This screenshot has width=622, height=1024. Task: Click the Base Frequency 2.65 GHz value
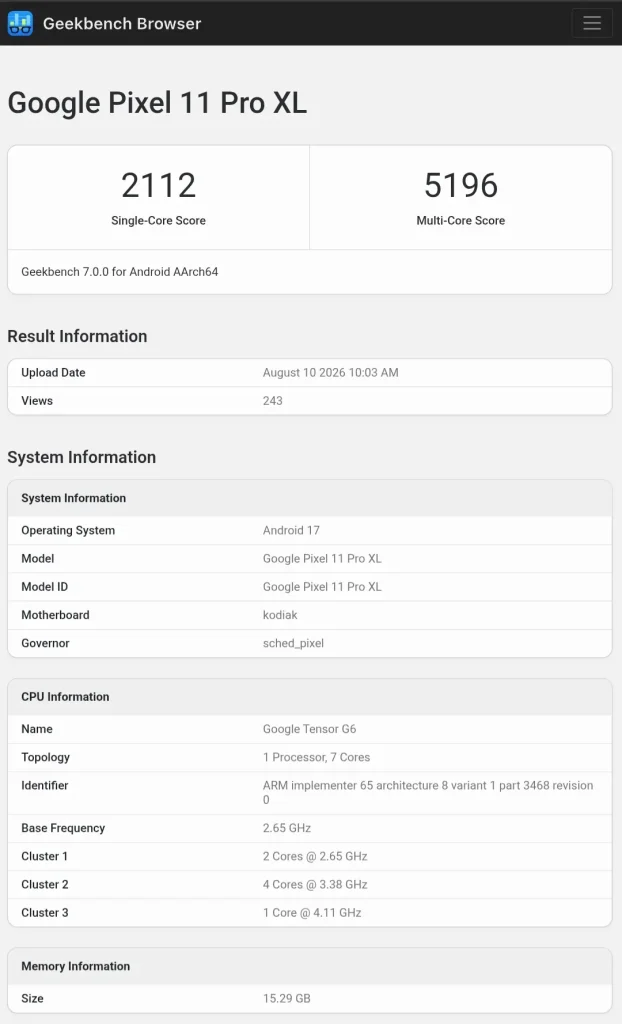(287, 828)
